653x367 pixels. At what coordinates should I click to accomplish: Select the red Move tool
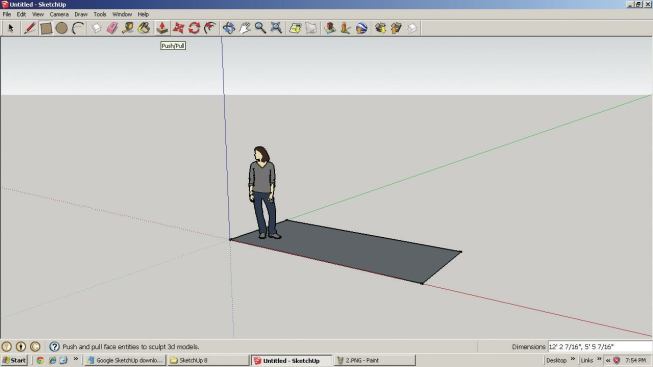tap(178, 28)
